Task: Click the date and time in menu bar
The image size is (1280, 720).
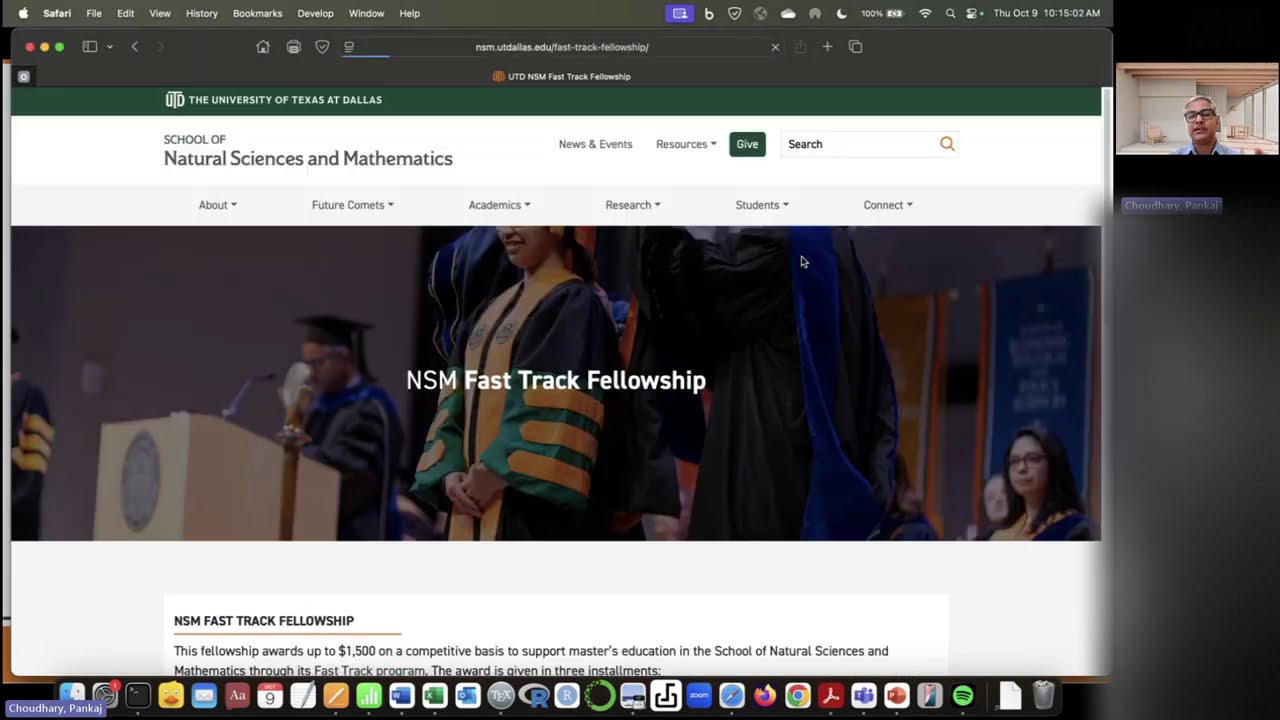Action: pyautogui.click(x=1047, y=13)
